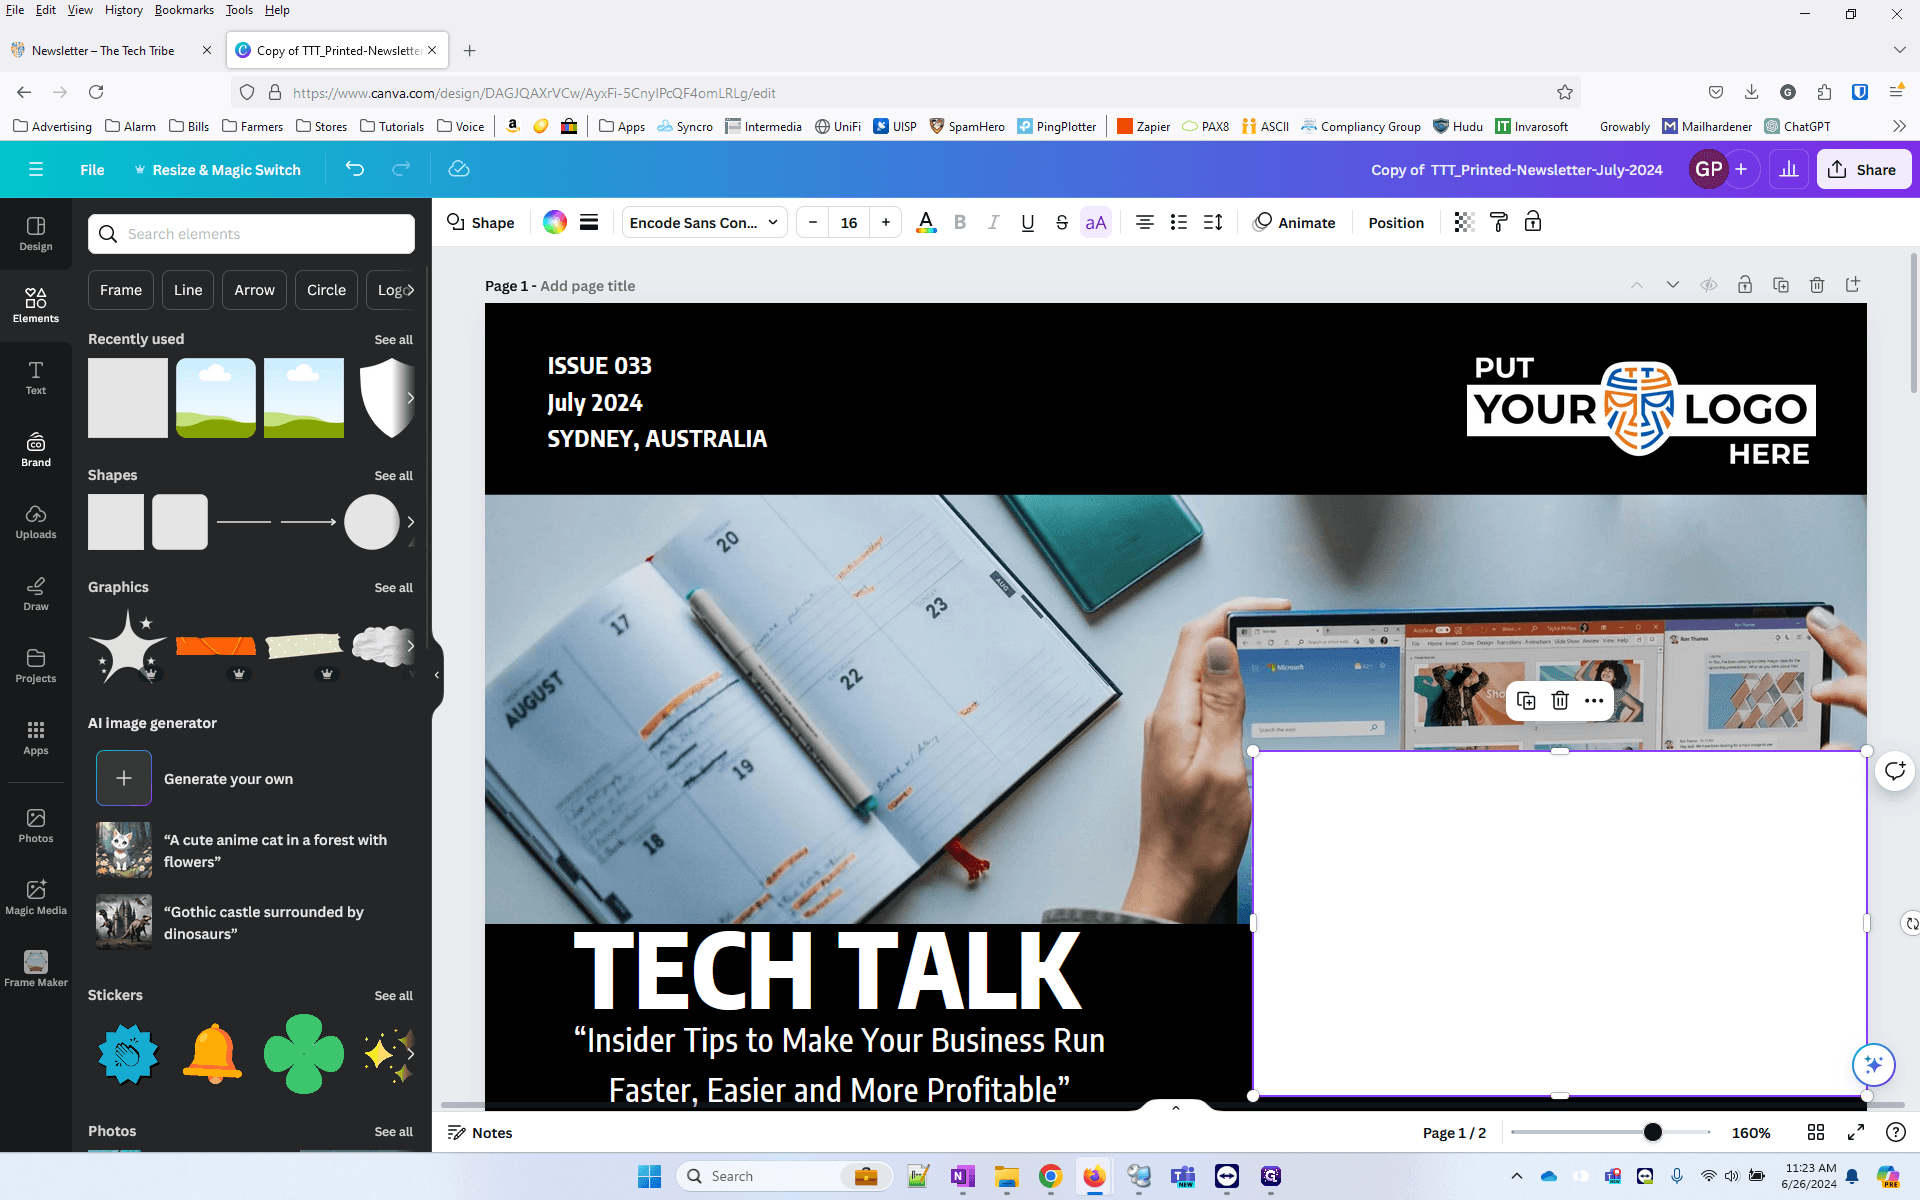Open the Uploads panel
This screenshot has width=1920, height=1200.
[36, 522]
